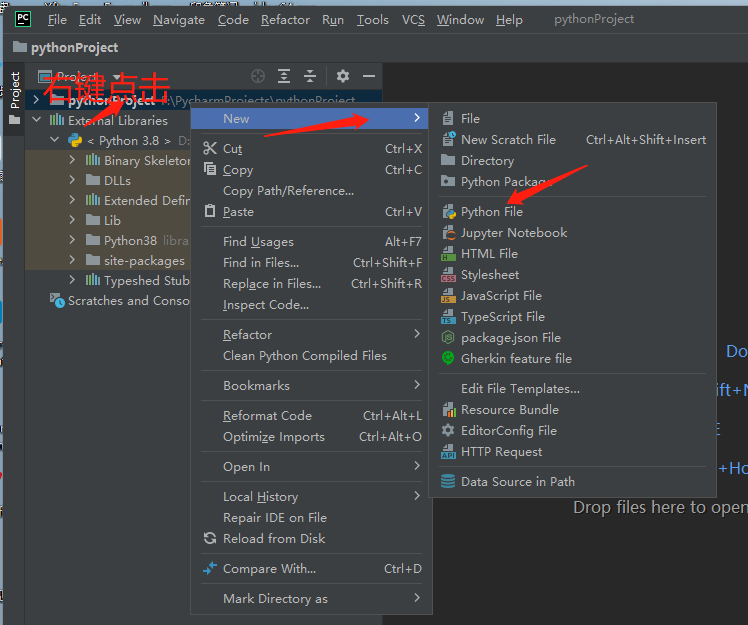This screenshot has width=748, height=625.
Task: Click the Collapse All icon in Project panel
Action: pyautogui.click(x=310, y=76)
